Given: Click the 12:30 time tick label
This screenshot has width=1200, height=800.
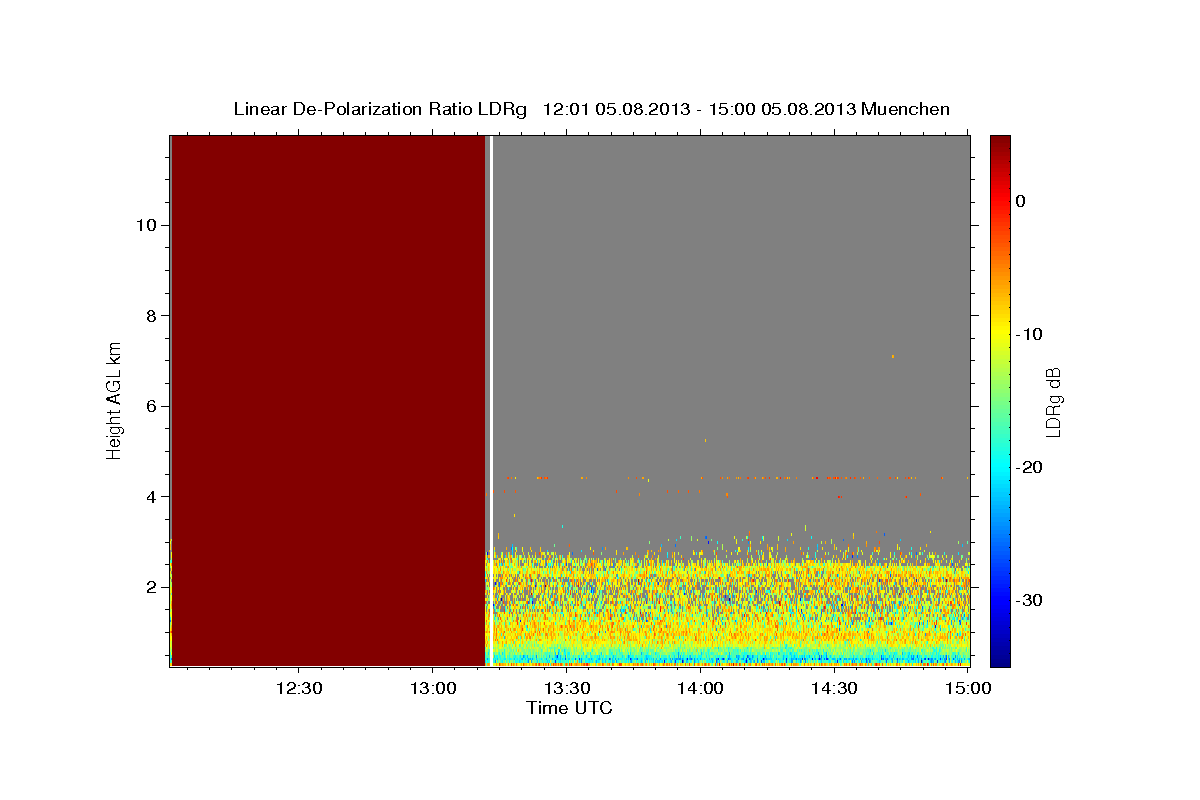Looking at the screenshot, I should (298, 688).
